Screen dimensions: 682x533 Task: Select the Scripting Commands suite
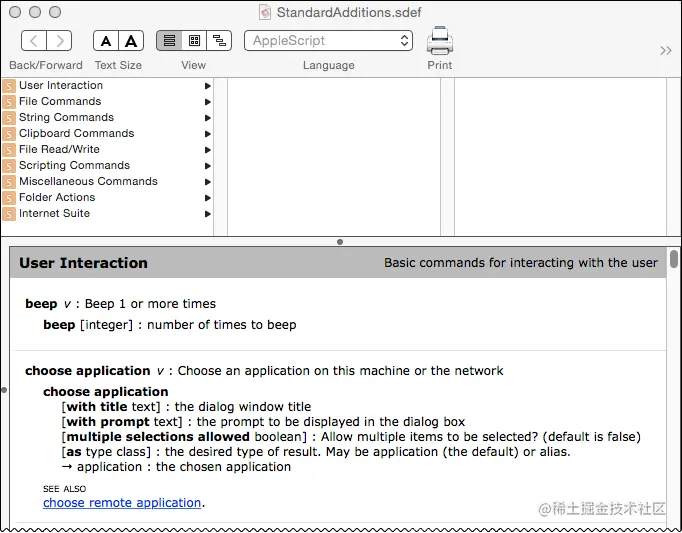[107, 165]
